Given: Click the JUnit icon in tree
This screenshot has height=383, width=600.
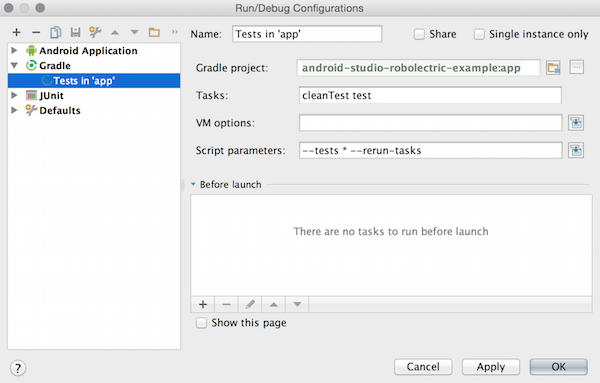Looking at the screenshot, I should pos(31,95).
